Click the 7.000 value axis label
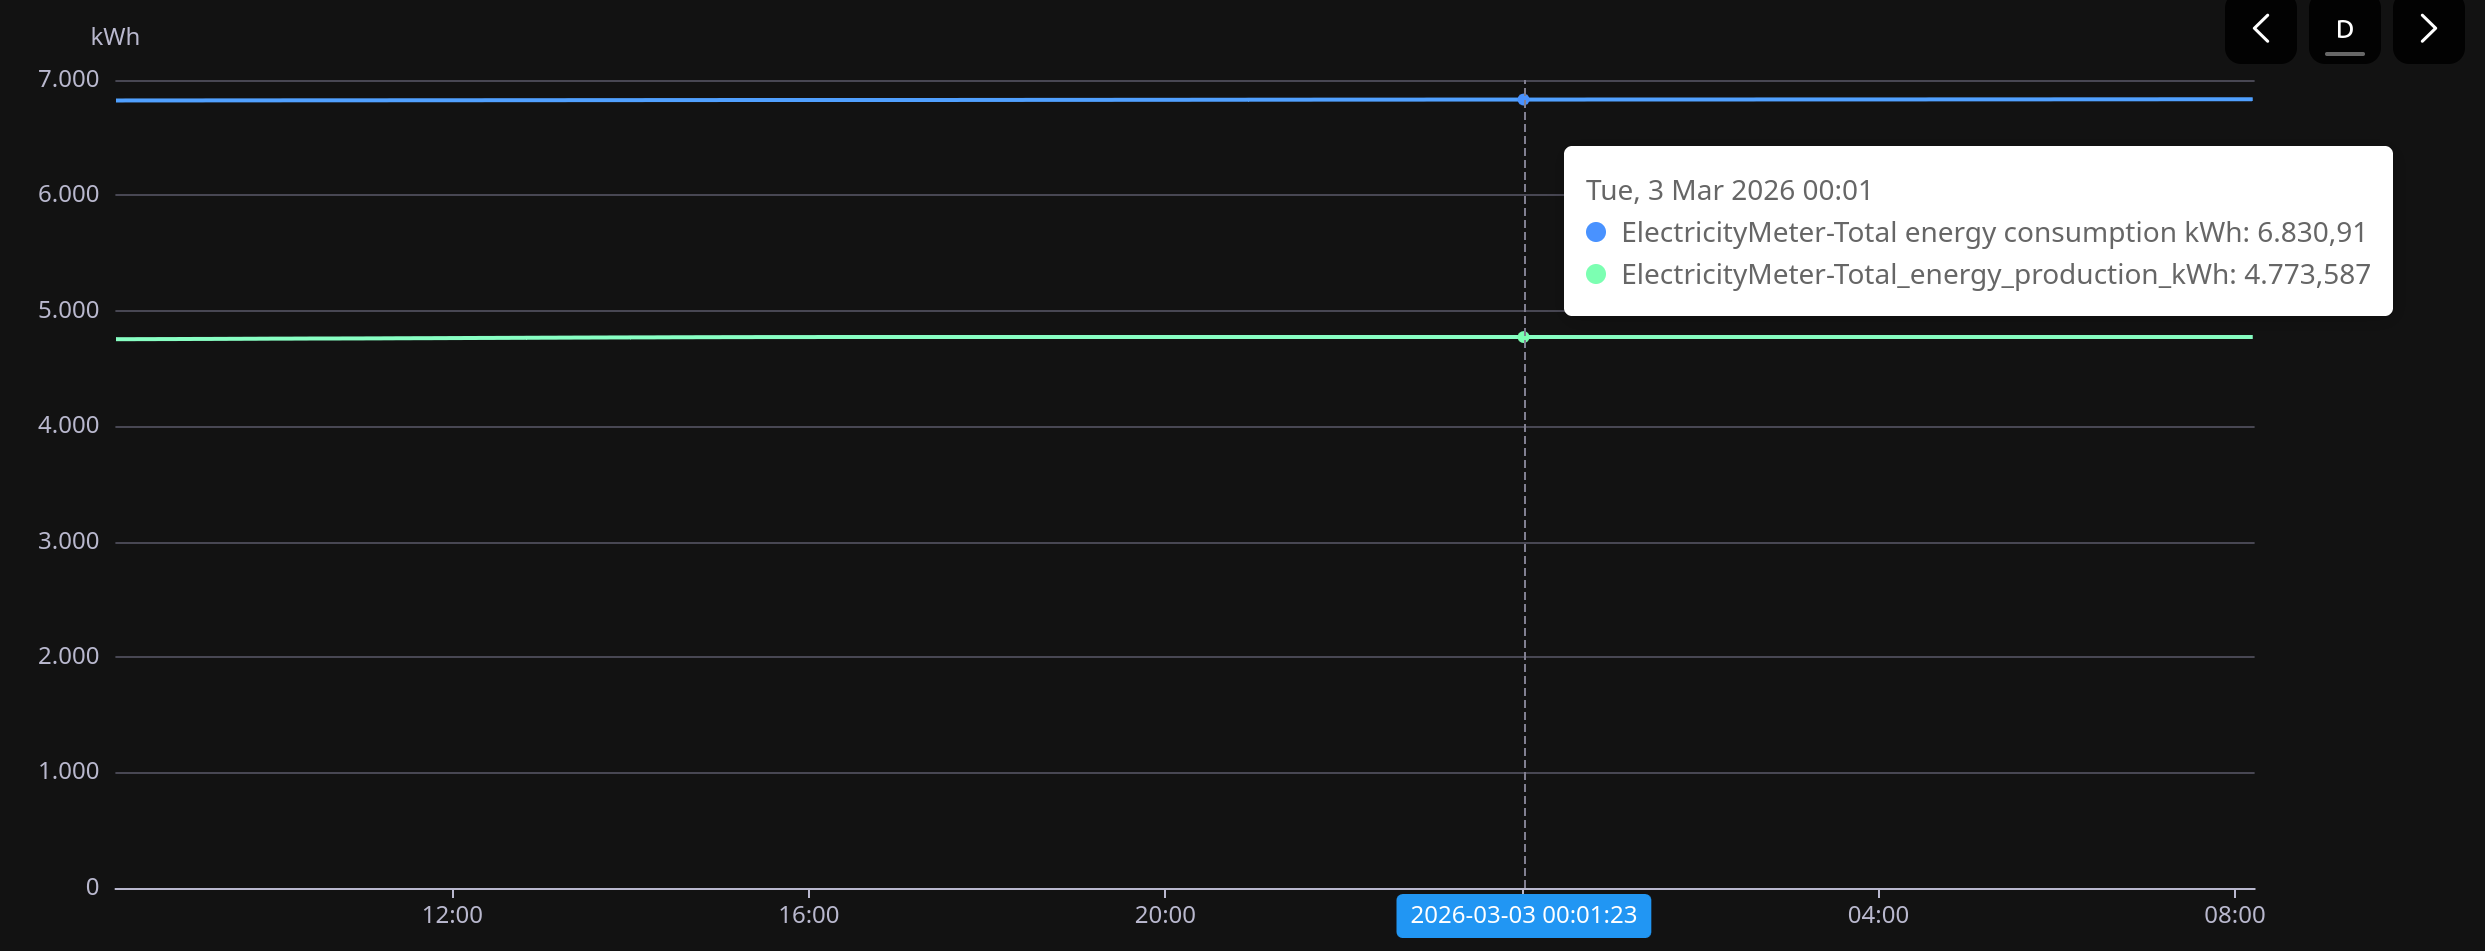This screenshot has width=2485, height=951. point(68,79)
